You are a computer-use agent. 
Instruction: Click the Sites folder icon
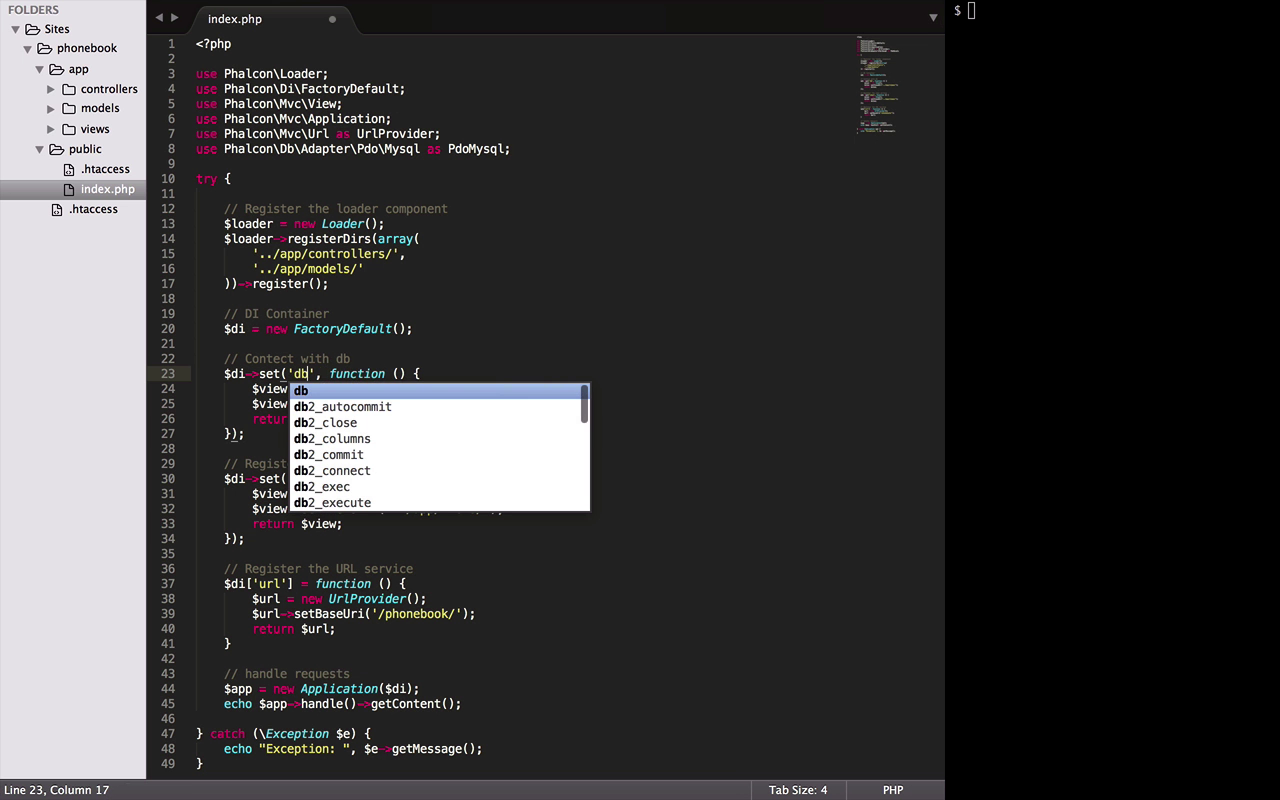pyautogui.click(x=33, y=29)
